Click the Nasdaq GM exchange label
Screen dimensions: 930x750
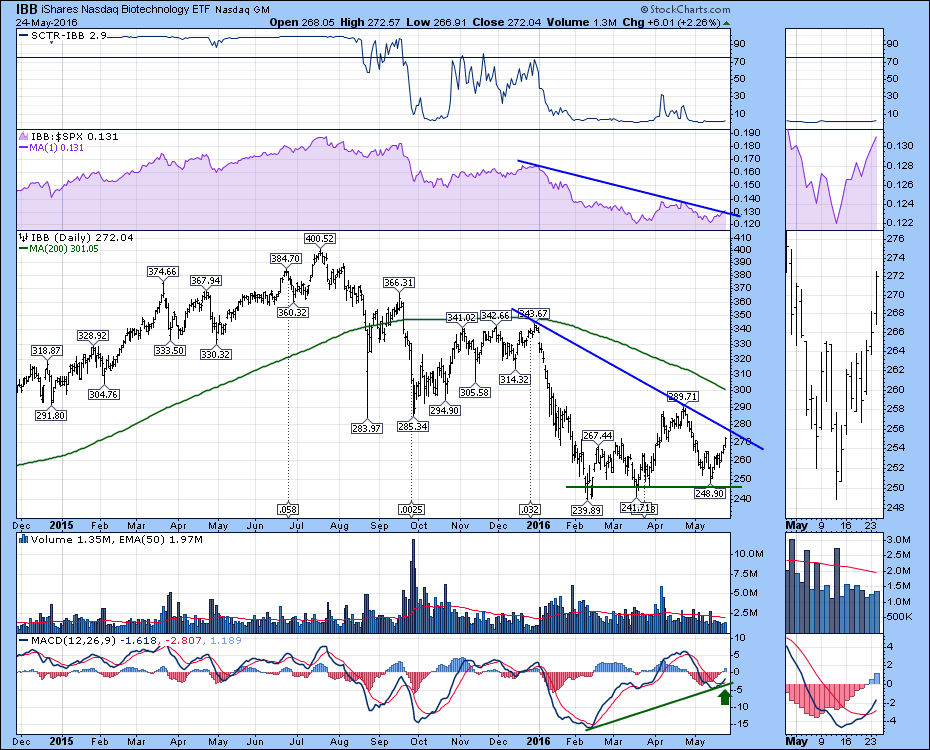242,10
